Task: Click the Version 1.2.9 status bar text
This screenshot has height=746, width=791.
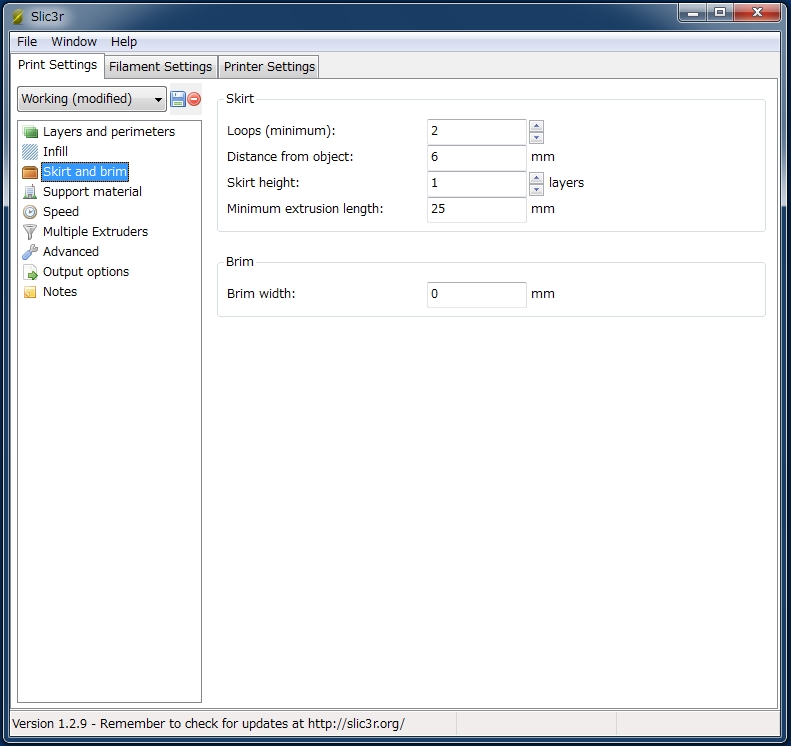Action: pyautogui.click(x=208, y=724)
